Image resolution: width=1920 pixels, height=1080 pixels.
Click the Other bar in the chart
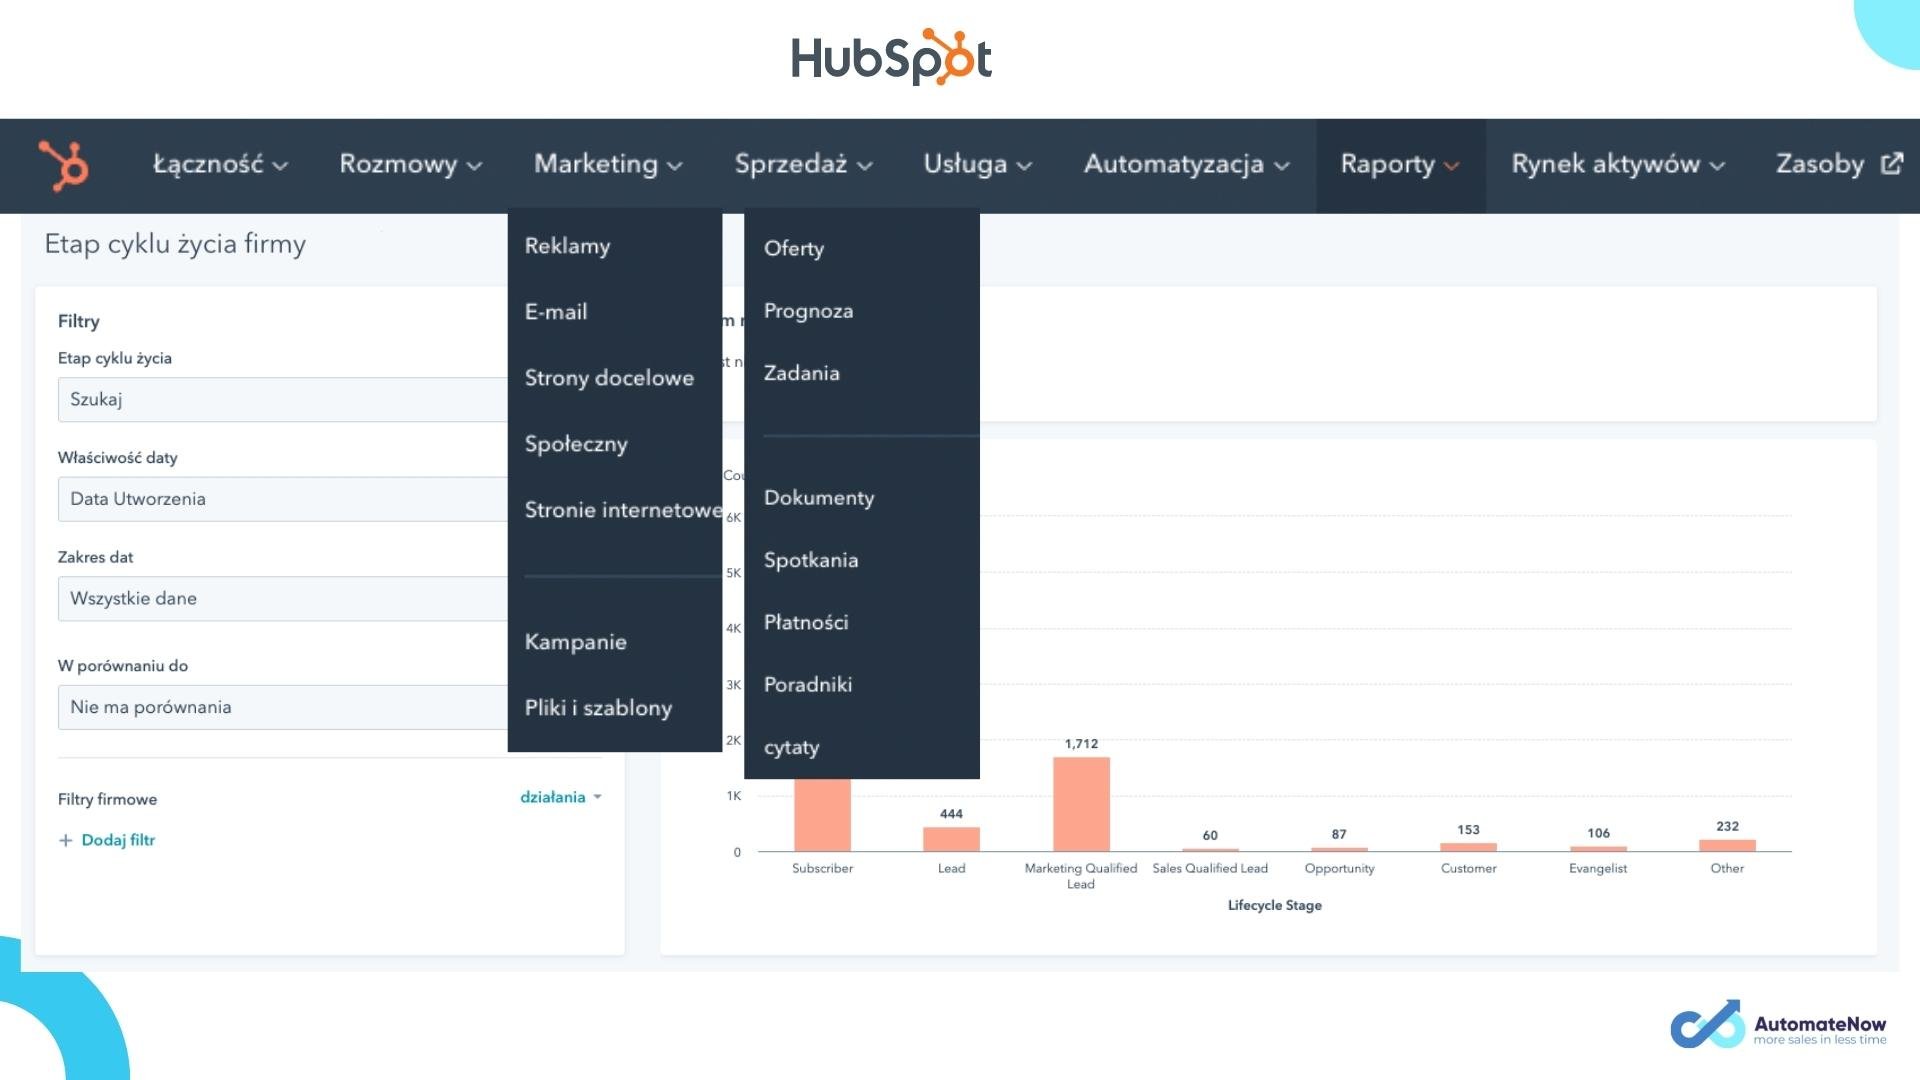(x=1727, y=846)
